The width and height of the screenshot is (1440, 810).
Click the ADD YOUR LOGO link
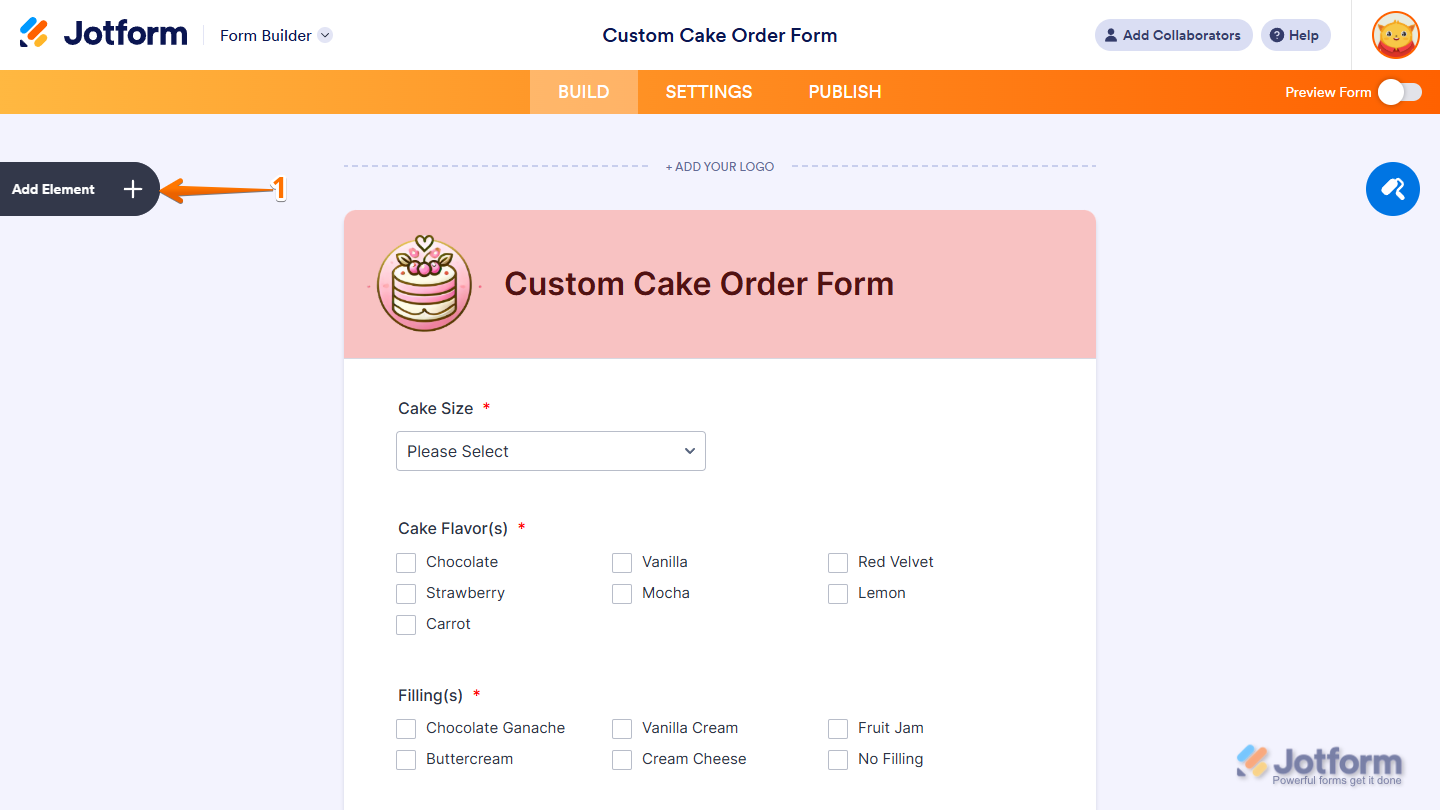[x=719, y=166]
